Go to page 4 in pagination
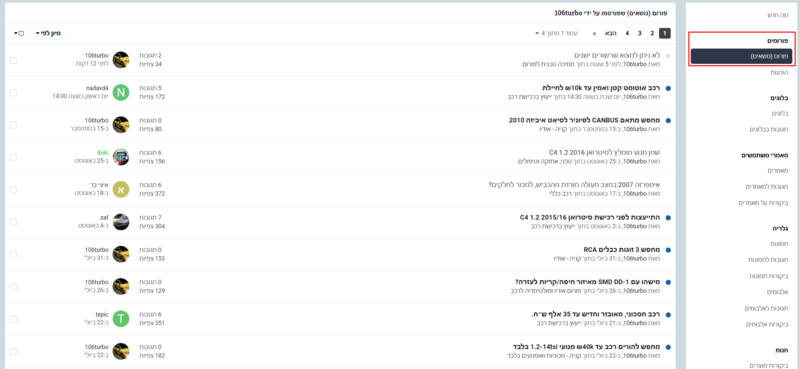 [627, 33]
